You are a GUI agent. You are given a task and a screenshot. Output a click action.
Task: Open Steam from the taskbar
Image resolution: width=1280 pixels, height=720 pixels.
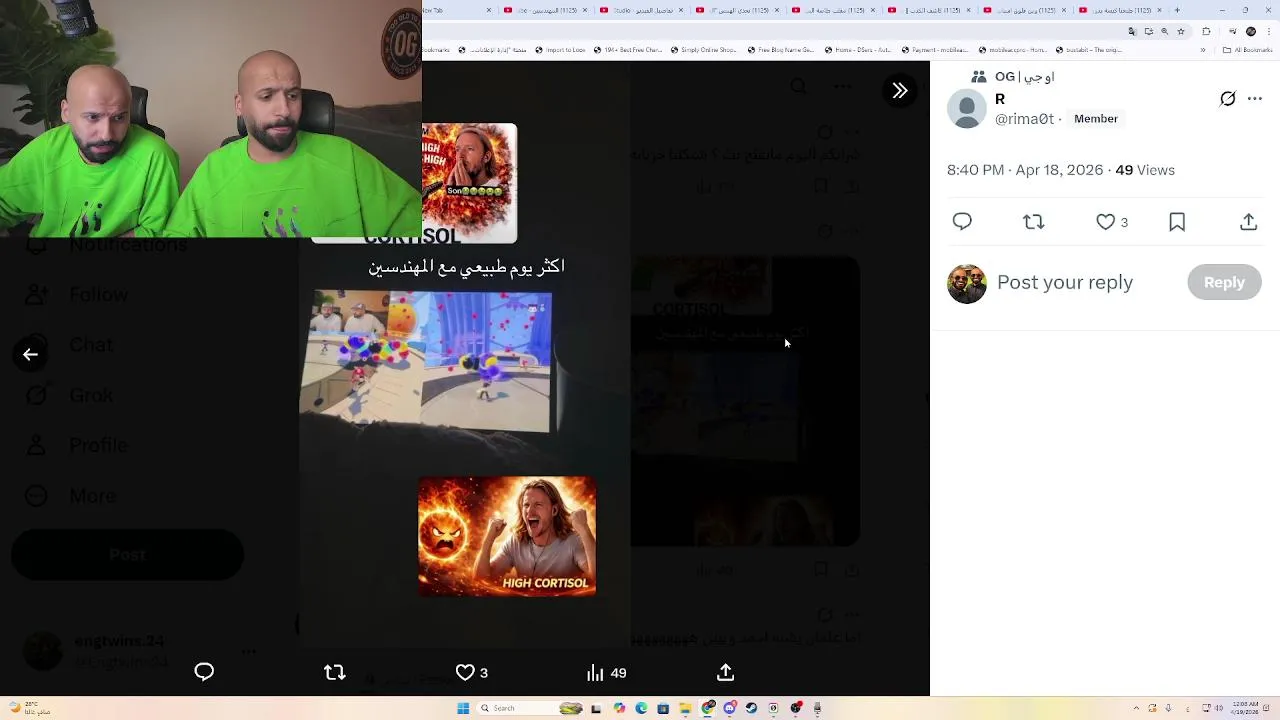[751, 708]
